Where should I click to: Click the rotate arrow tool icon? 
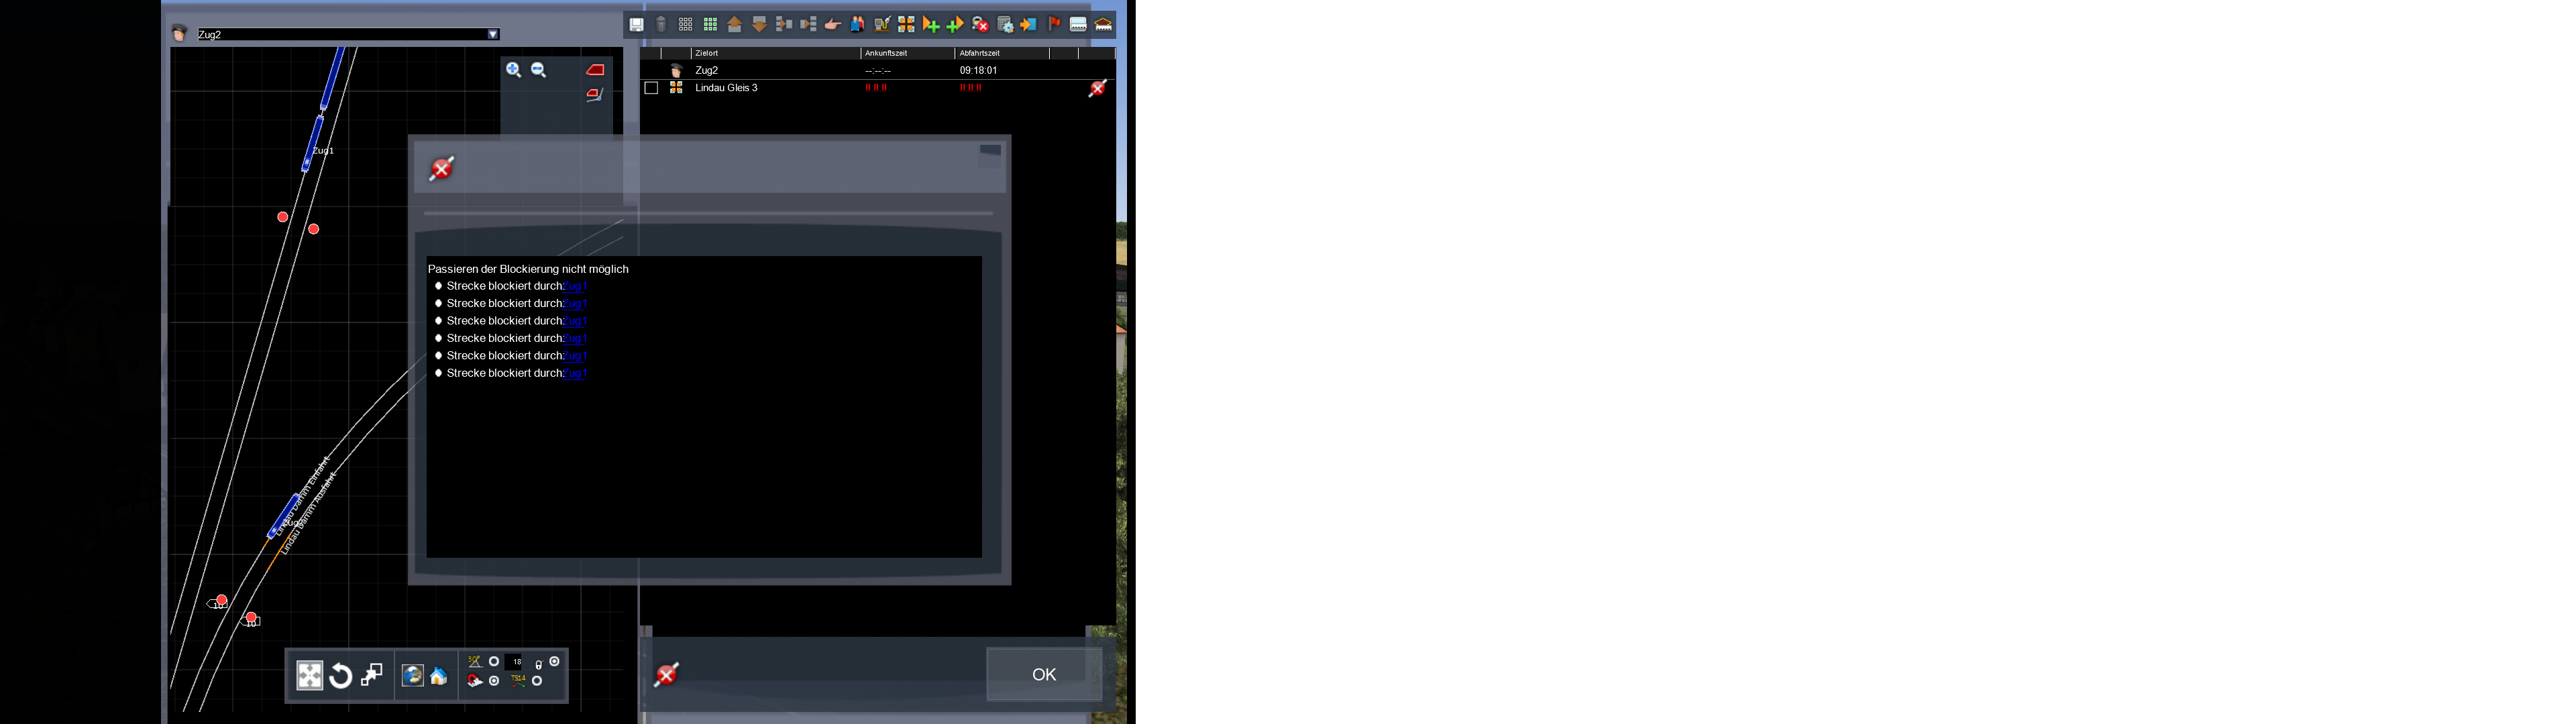[x=340, y=676]
